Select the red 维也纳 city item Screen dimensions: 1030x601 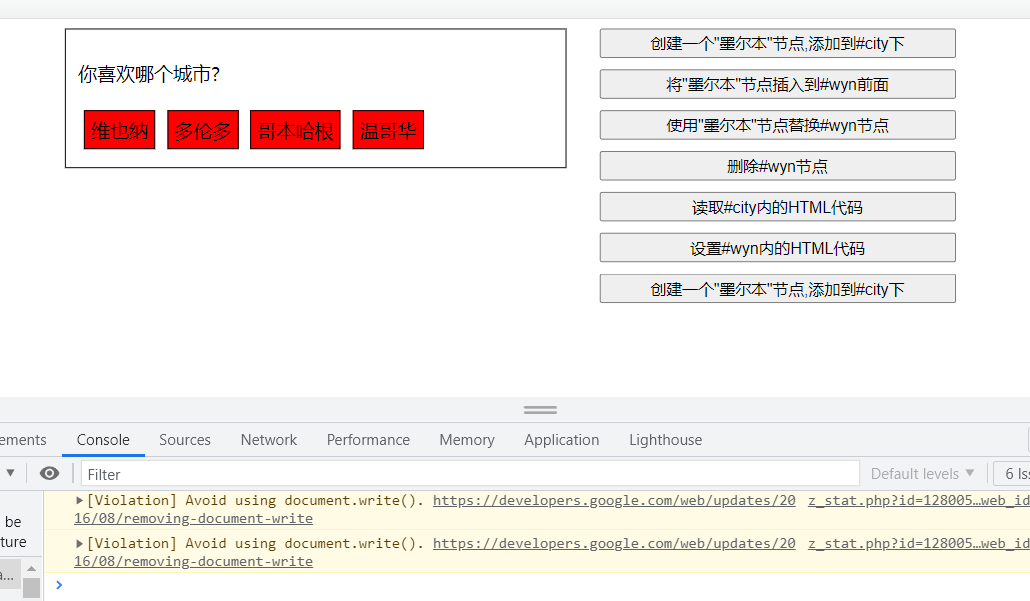pos(120,130)
